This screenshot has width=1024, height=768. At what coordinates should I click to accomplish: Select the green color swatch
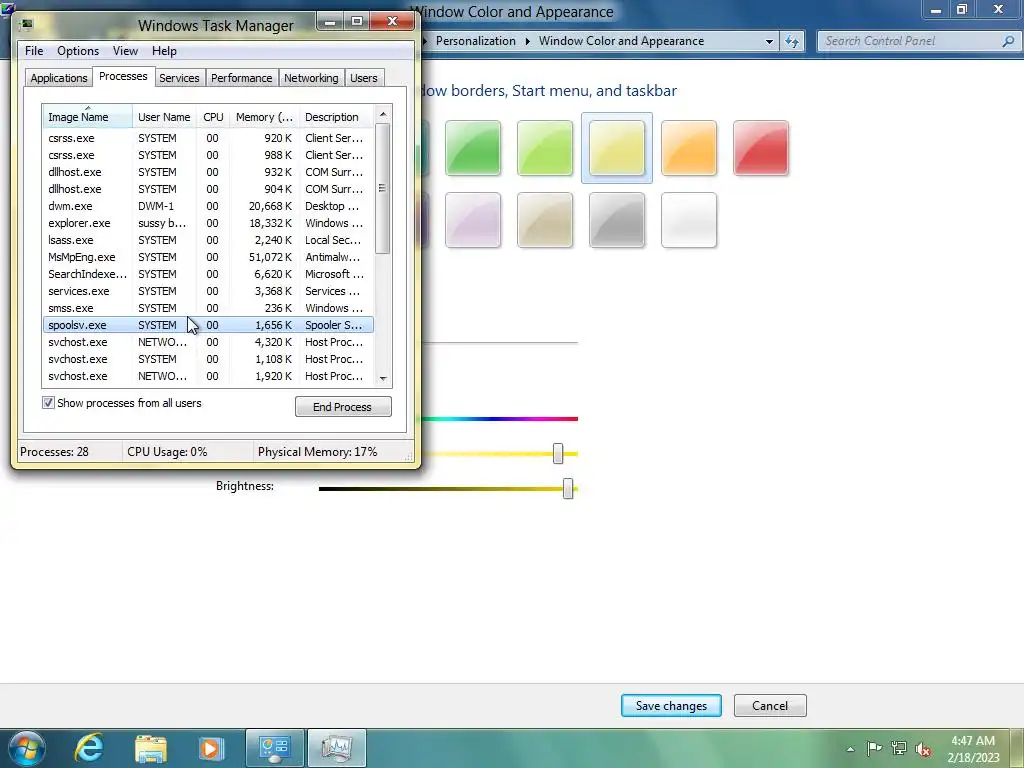[473, 148]
